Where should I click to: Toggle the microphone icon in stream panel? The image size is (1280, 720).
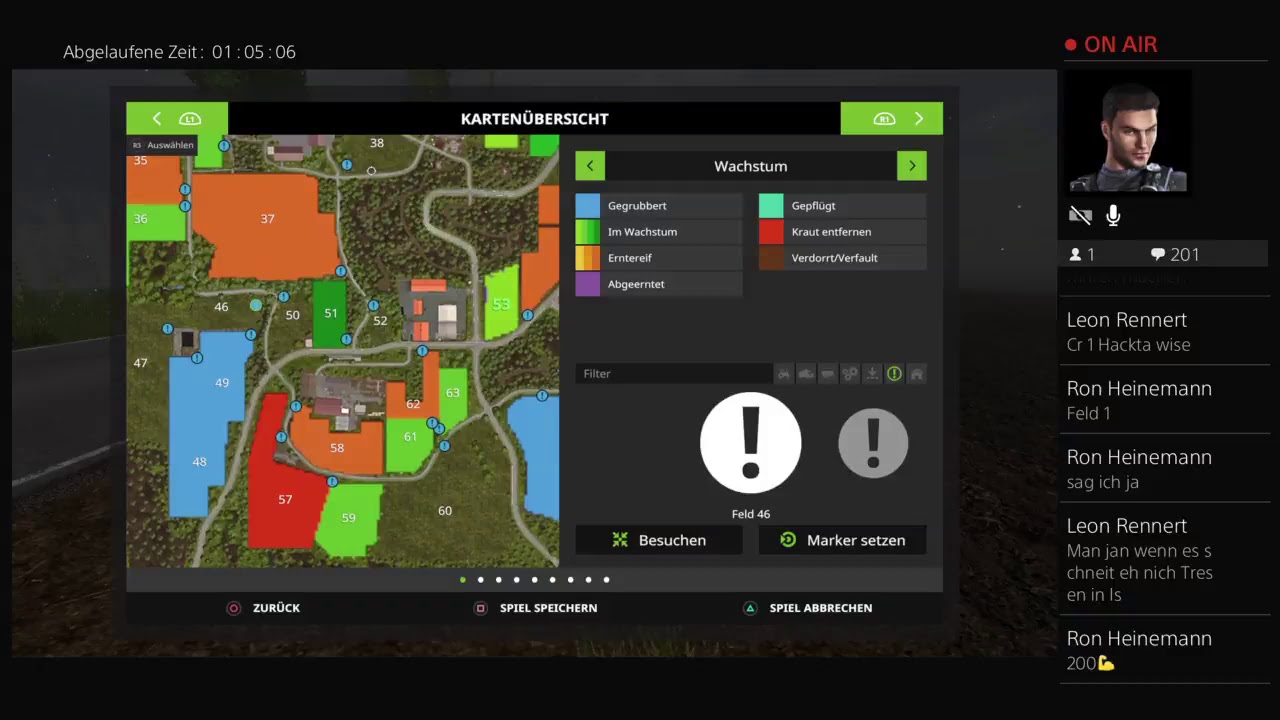(x=1113, y=215)
